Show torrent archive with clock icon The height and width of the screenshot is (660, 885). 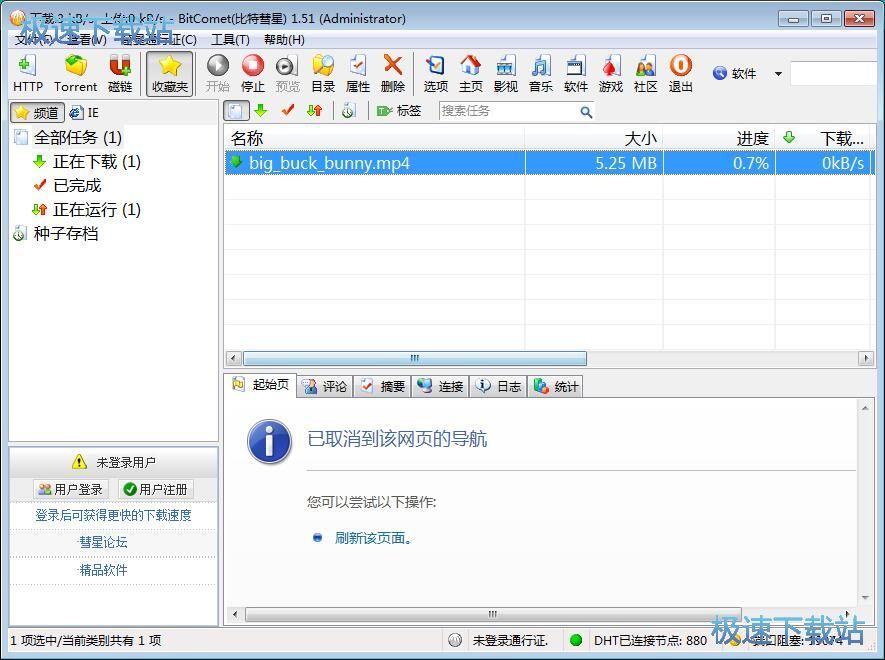(x=348, y=111)
